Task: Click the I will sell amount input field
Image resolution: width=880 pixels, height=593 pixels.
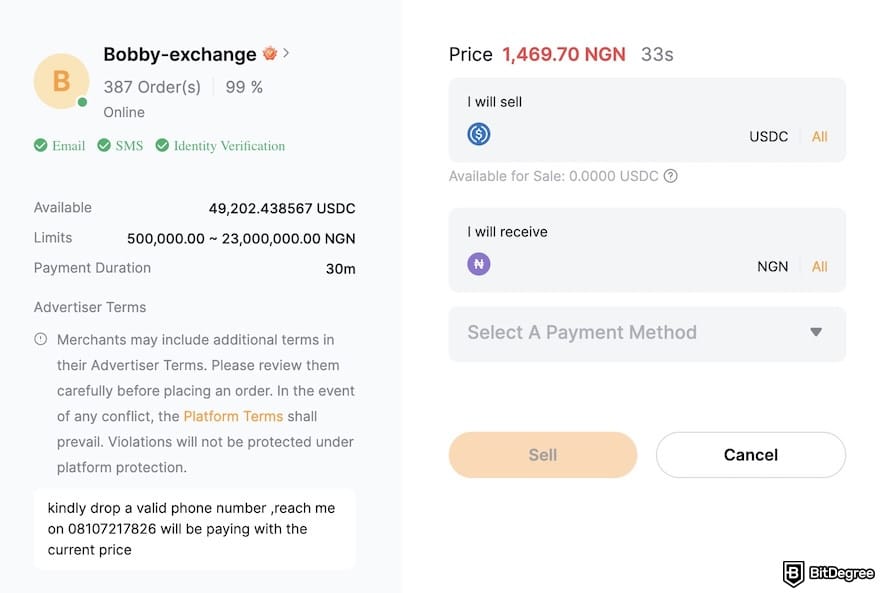Action: (620, 136)
